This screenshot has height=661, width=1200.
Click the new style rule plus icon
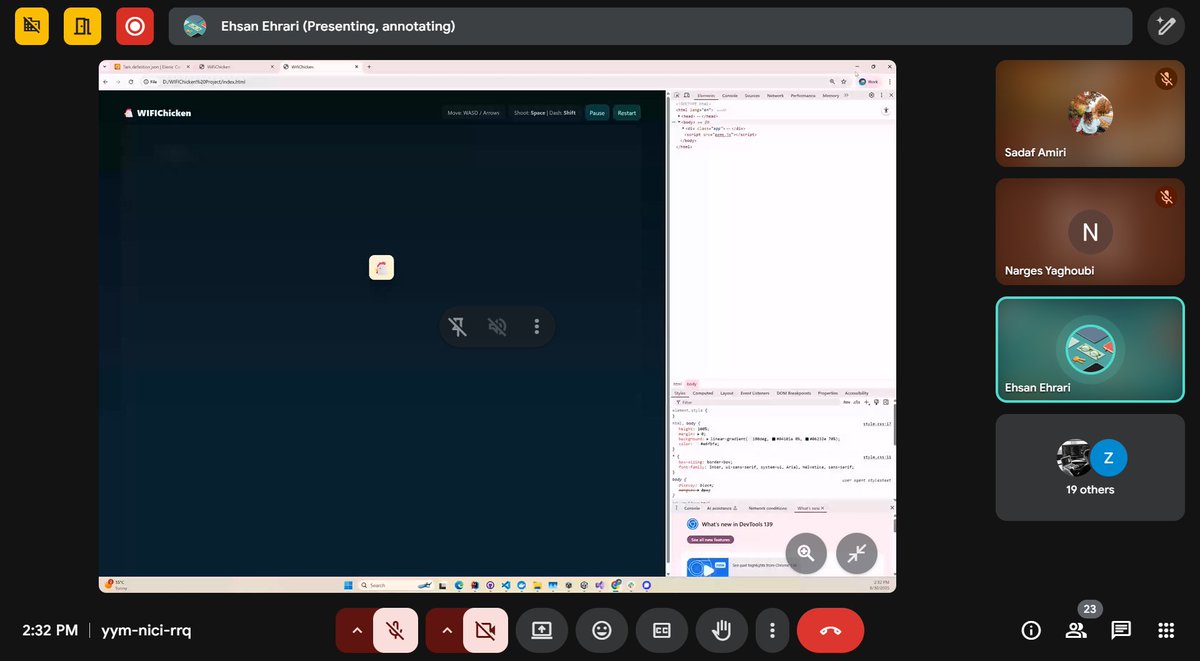[866, 402]
